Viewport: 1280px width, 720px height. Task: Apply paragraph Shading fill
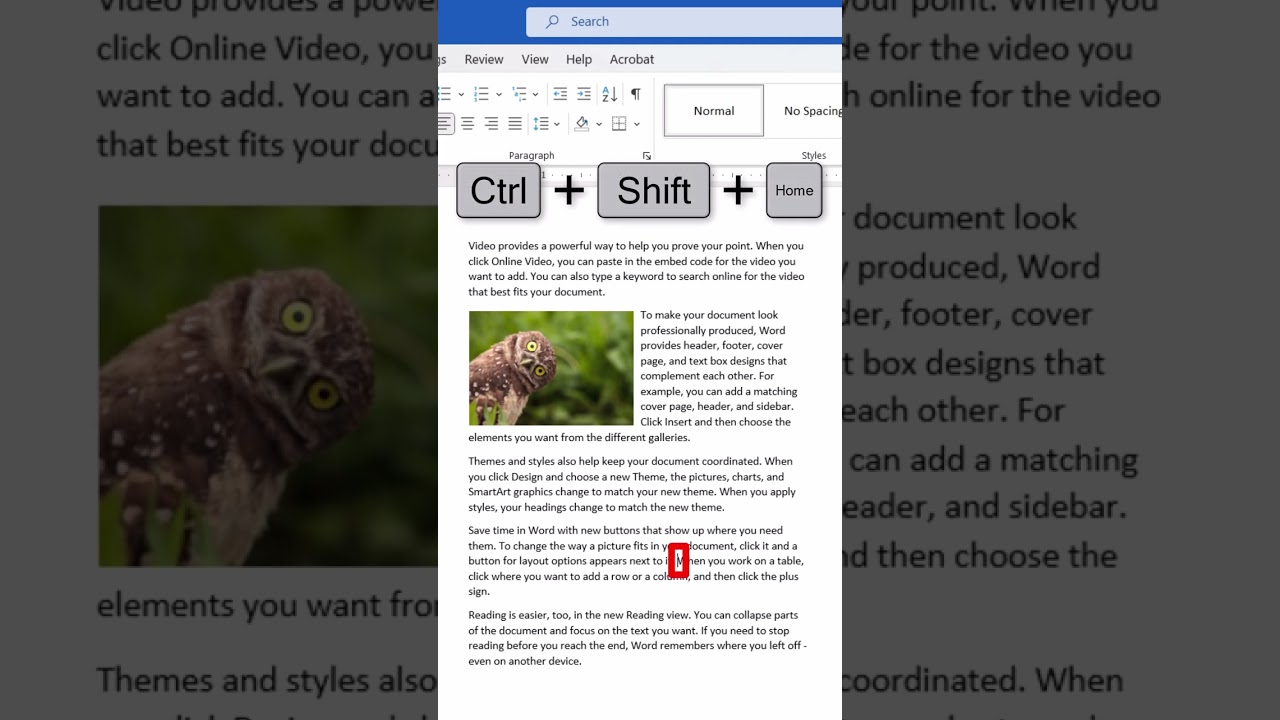pos(582,124)
